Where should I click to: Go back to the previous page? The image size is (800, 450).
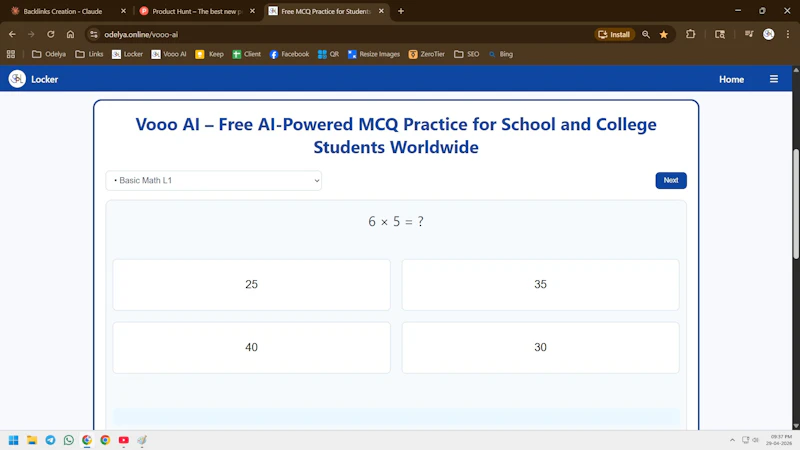[x=12, y=34]
